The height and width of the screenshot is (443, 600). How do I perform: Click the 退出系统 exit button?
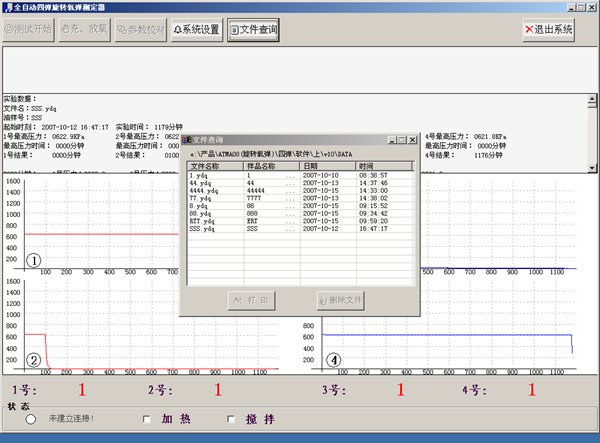550,30
